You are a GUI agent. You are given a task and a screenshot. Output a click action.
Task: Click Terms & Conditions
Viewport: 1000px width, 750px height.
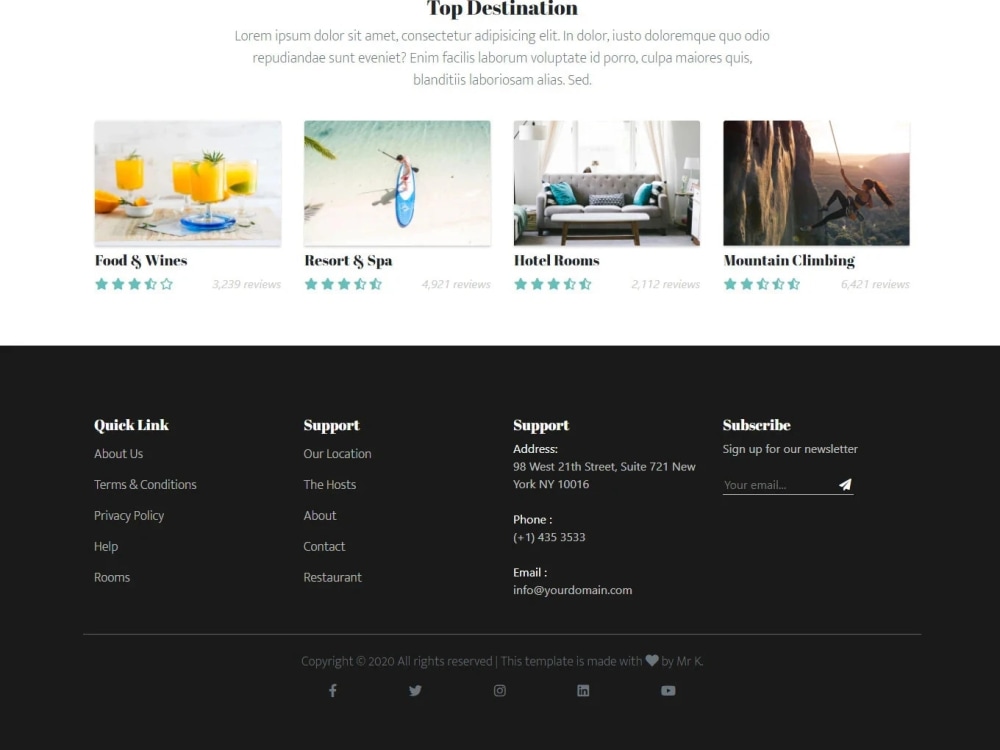[145, 484]
